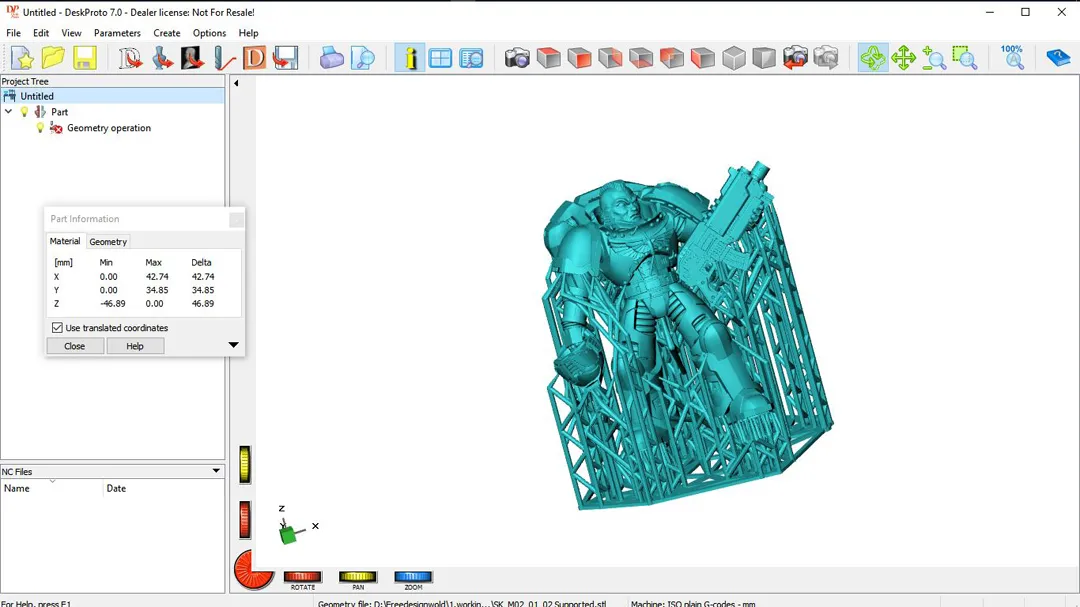Image resolution: width=1080 pixels, height=607 pixels.
Task: Uncheck Use translated coordinates
Action: [57, 328]
